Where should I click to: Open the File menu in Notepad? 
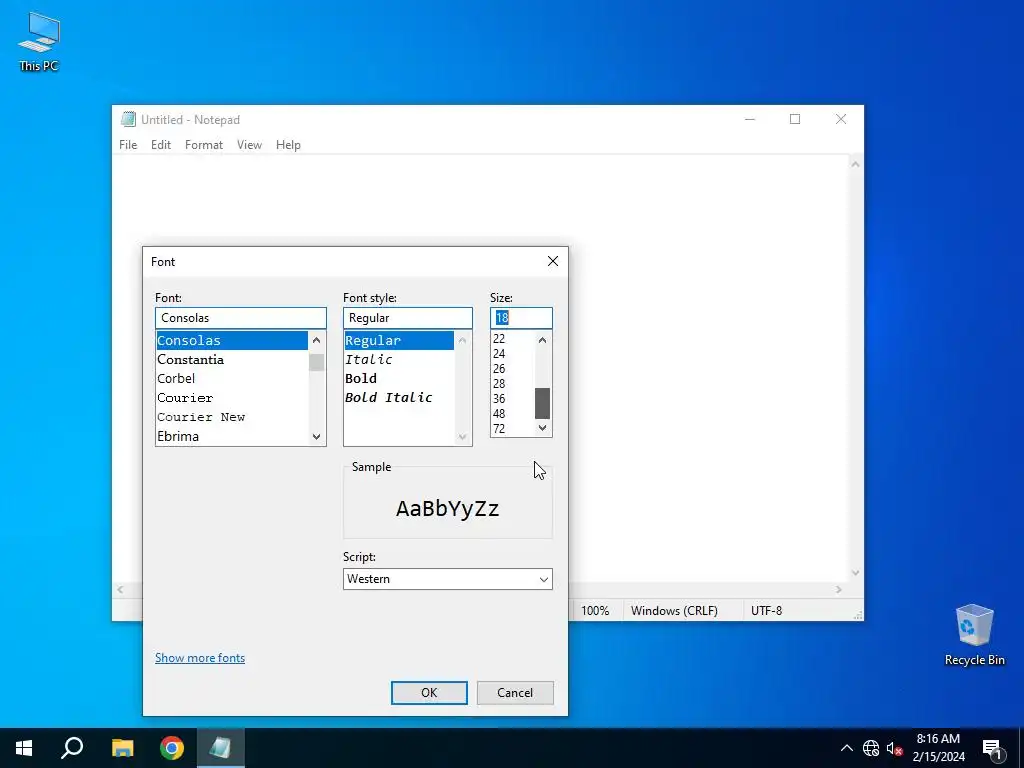point(128,145)
